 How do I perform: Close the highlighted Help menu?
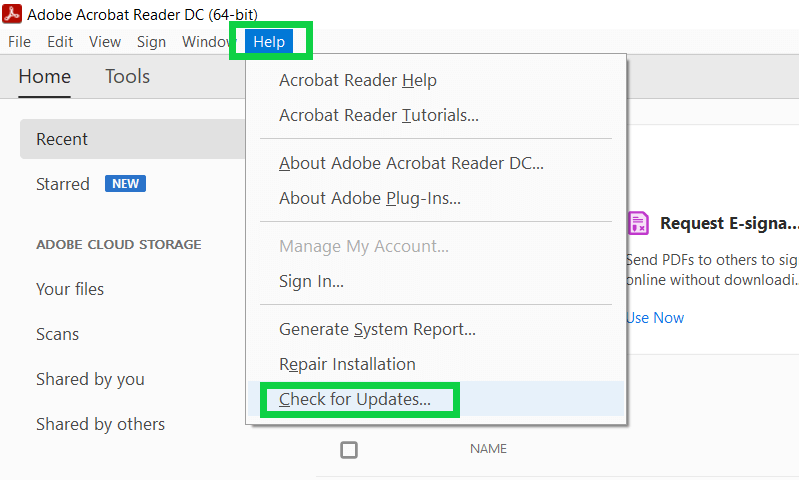point(269,42)
